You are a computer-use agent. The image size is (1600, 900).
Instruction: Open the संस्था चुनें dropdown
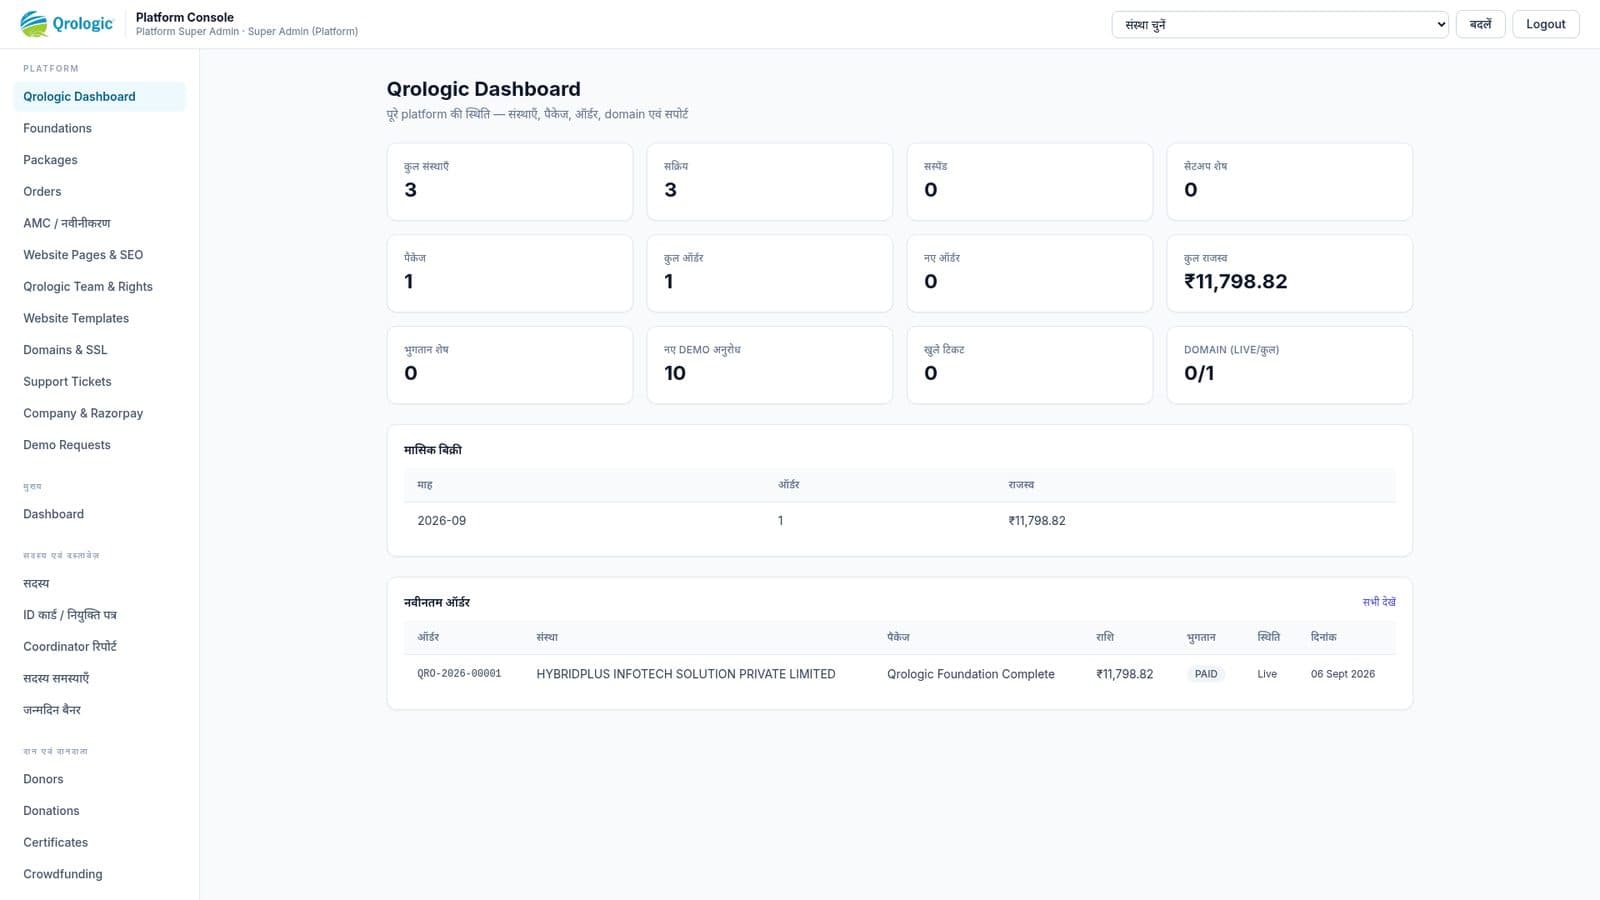pyautogui.click(x=1280, y=24)
